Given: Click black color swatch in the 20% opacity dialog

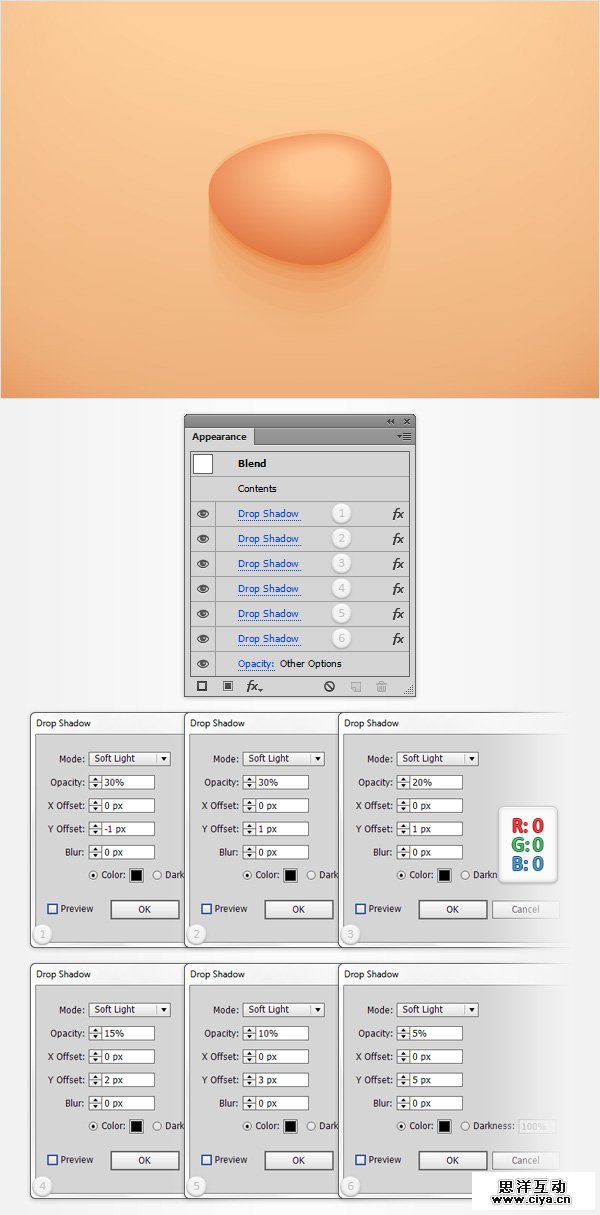Looking at the screenshot, I should 444,876.
